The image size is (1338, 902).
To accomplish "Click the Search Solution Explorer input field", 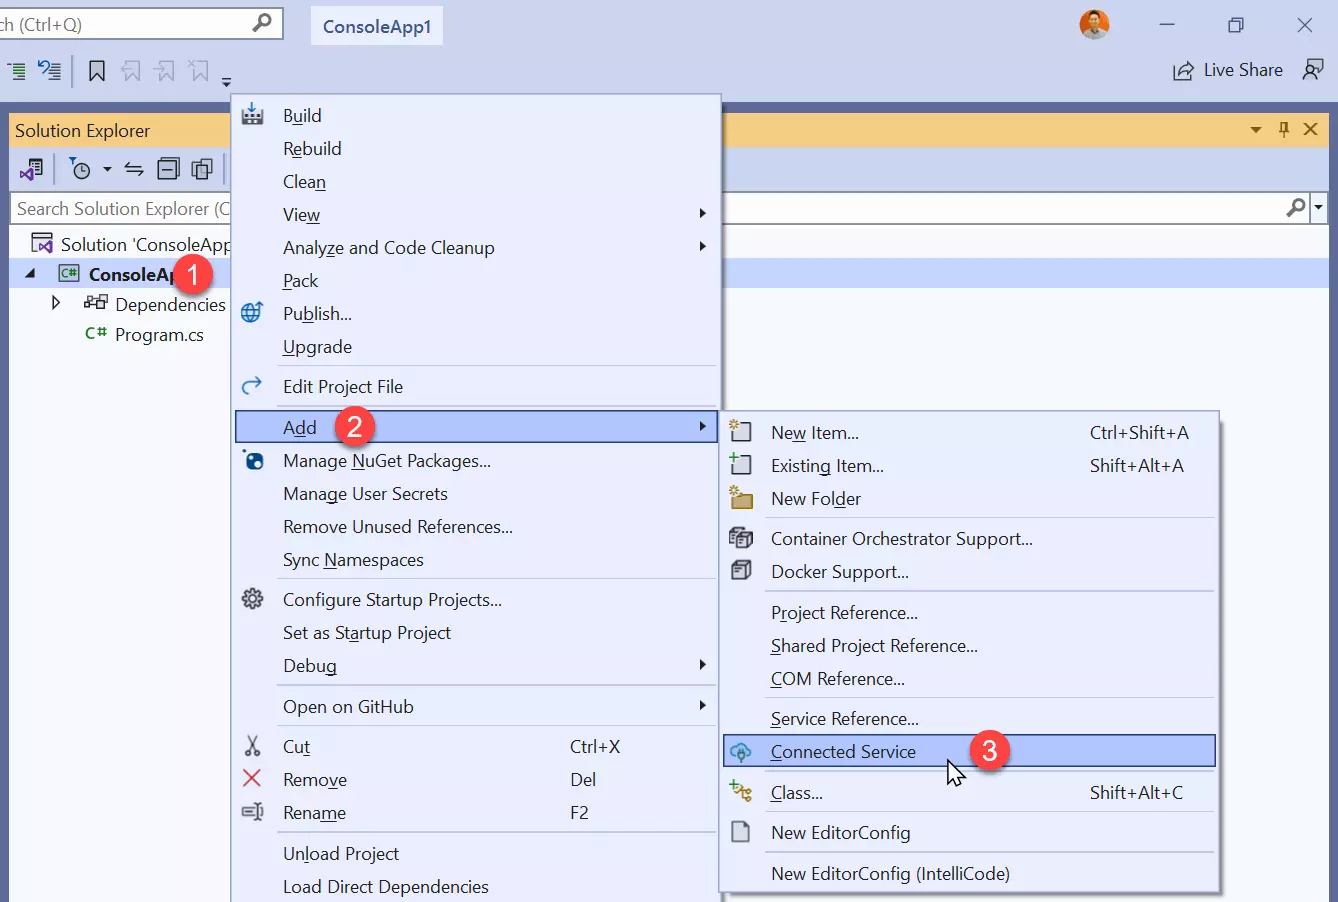I will click(122, 208).
